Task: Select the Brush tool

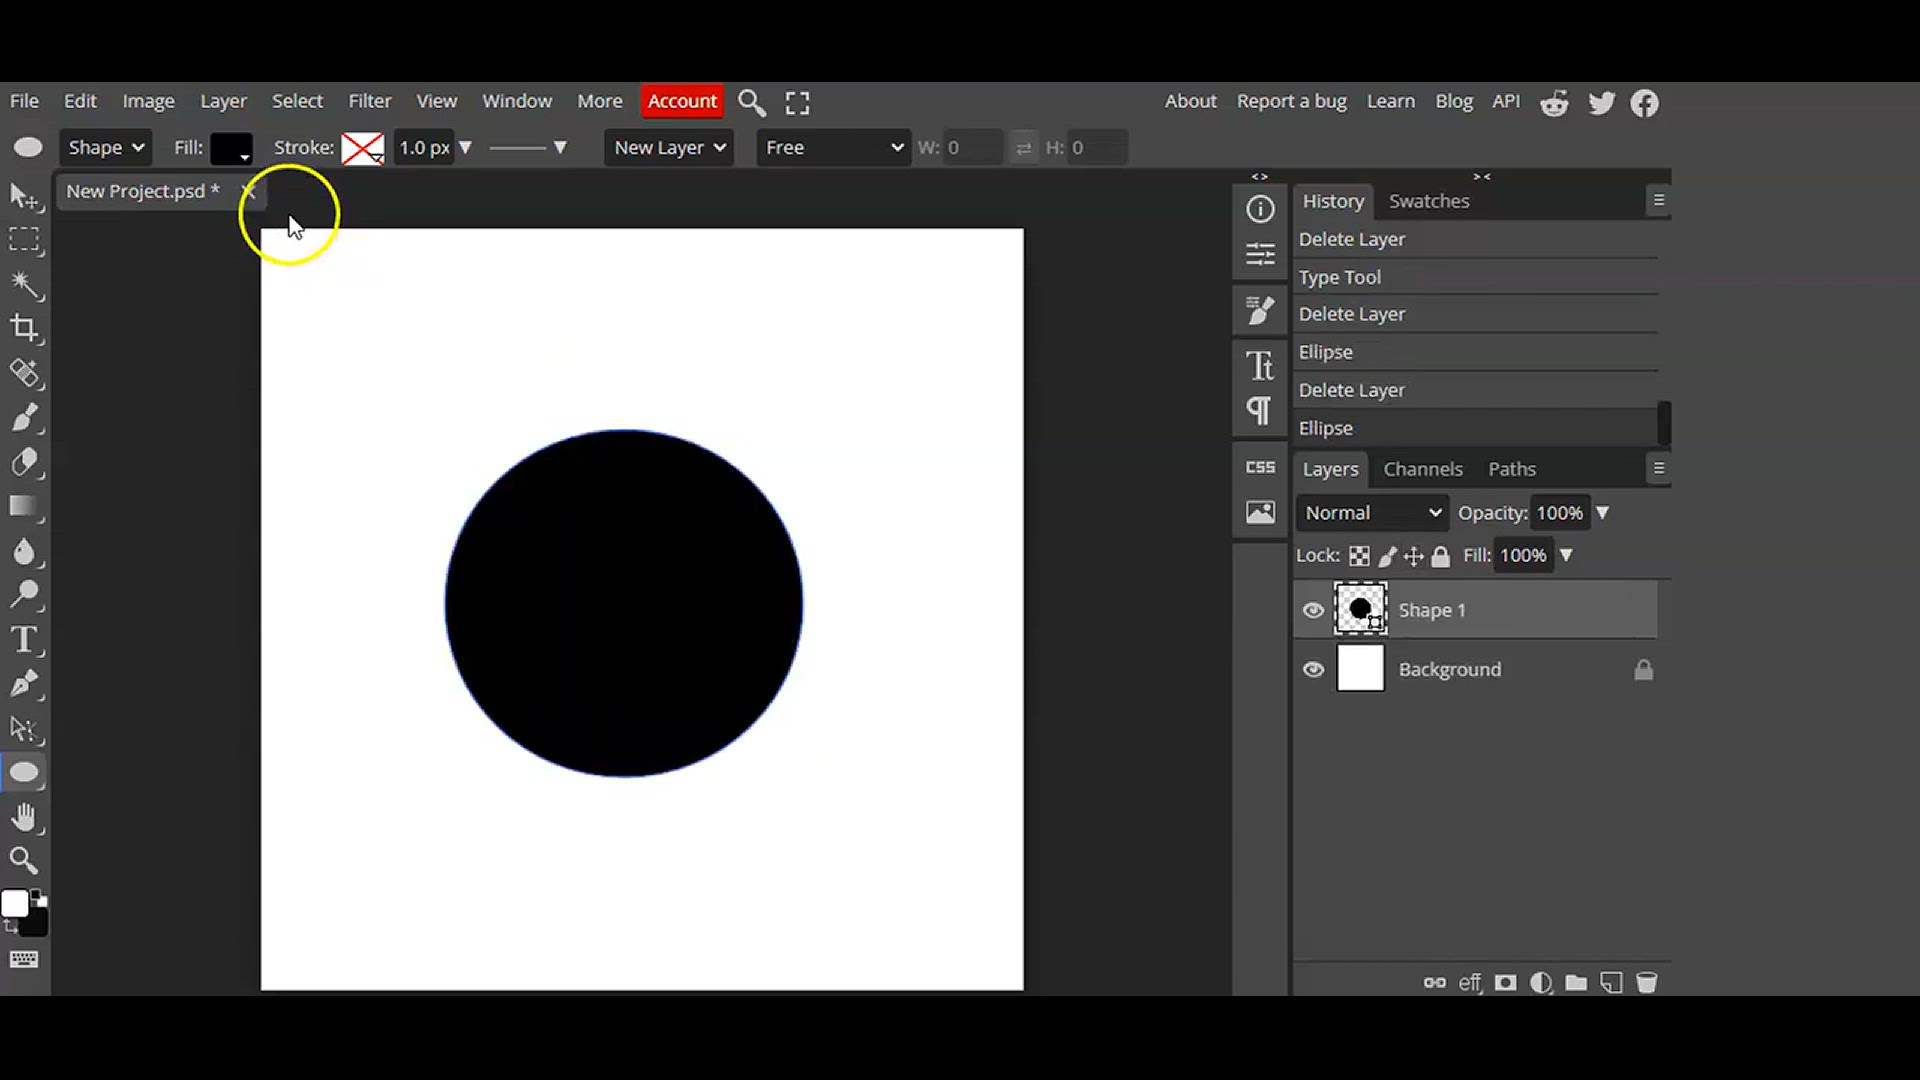Action: pos(25,418)
